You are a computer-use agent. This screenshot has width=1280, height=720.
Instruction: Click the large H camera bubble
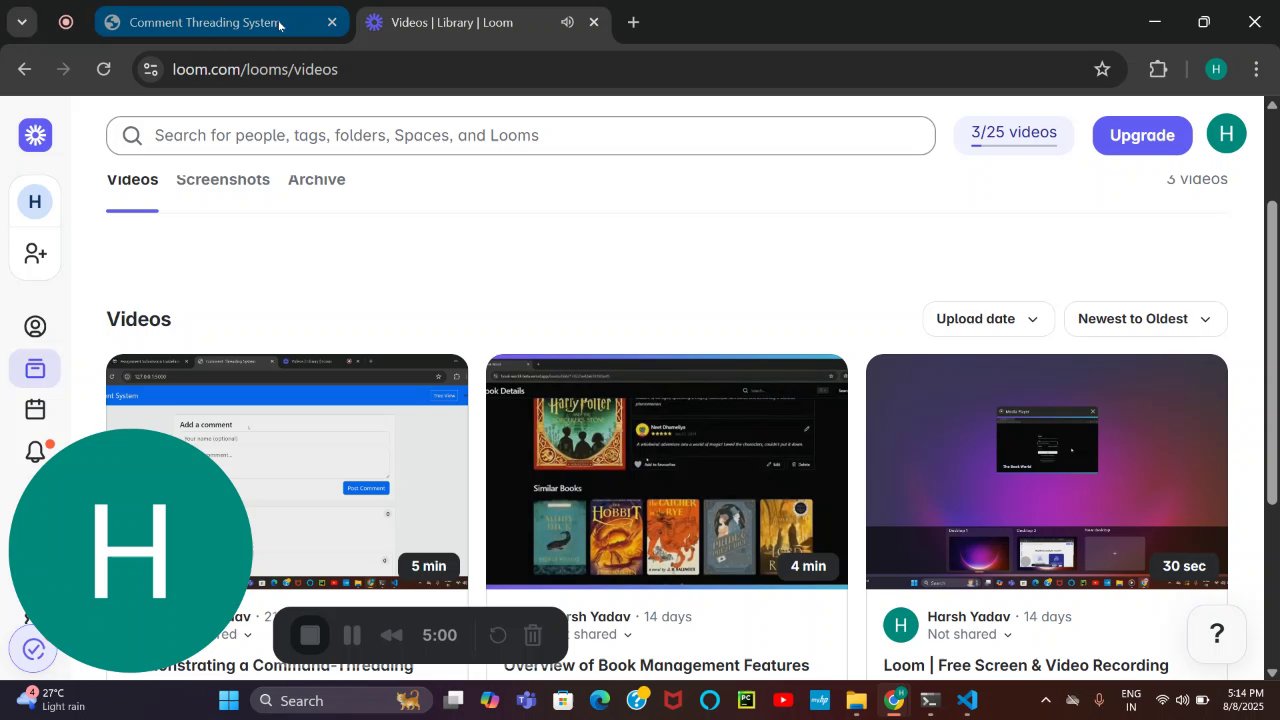pos(131,551)
